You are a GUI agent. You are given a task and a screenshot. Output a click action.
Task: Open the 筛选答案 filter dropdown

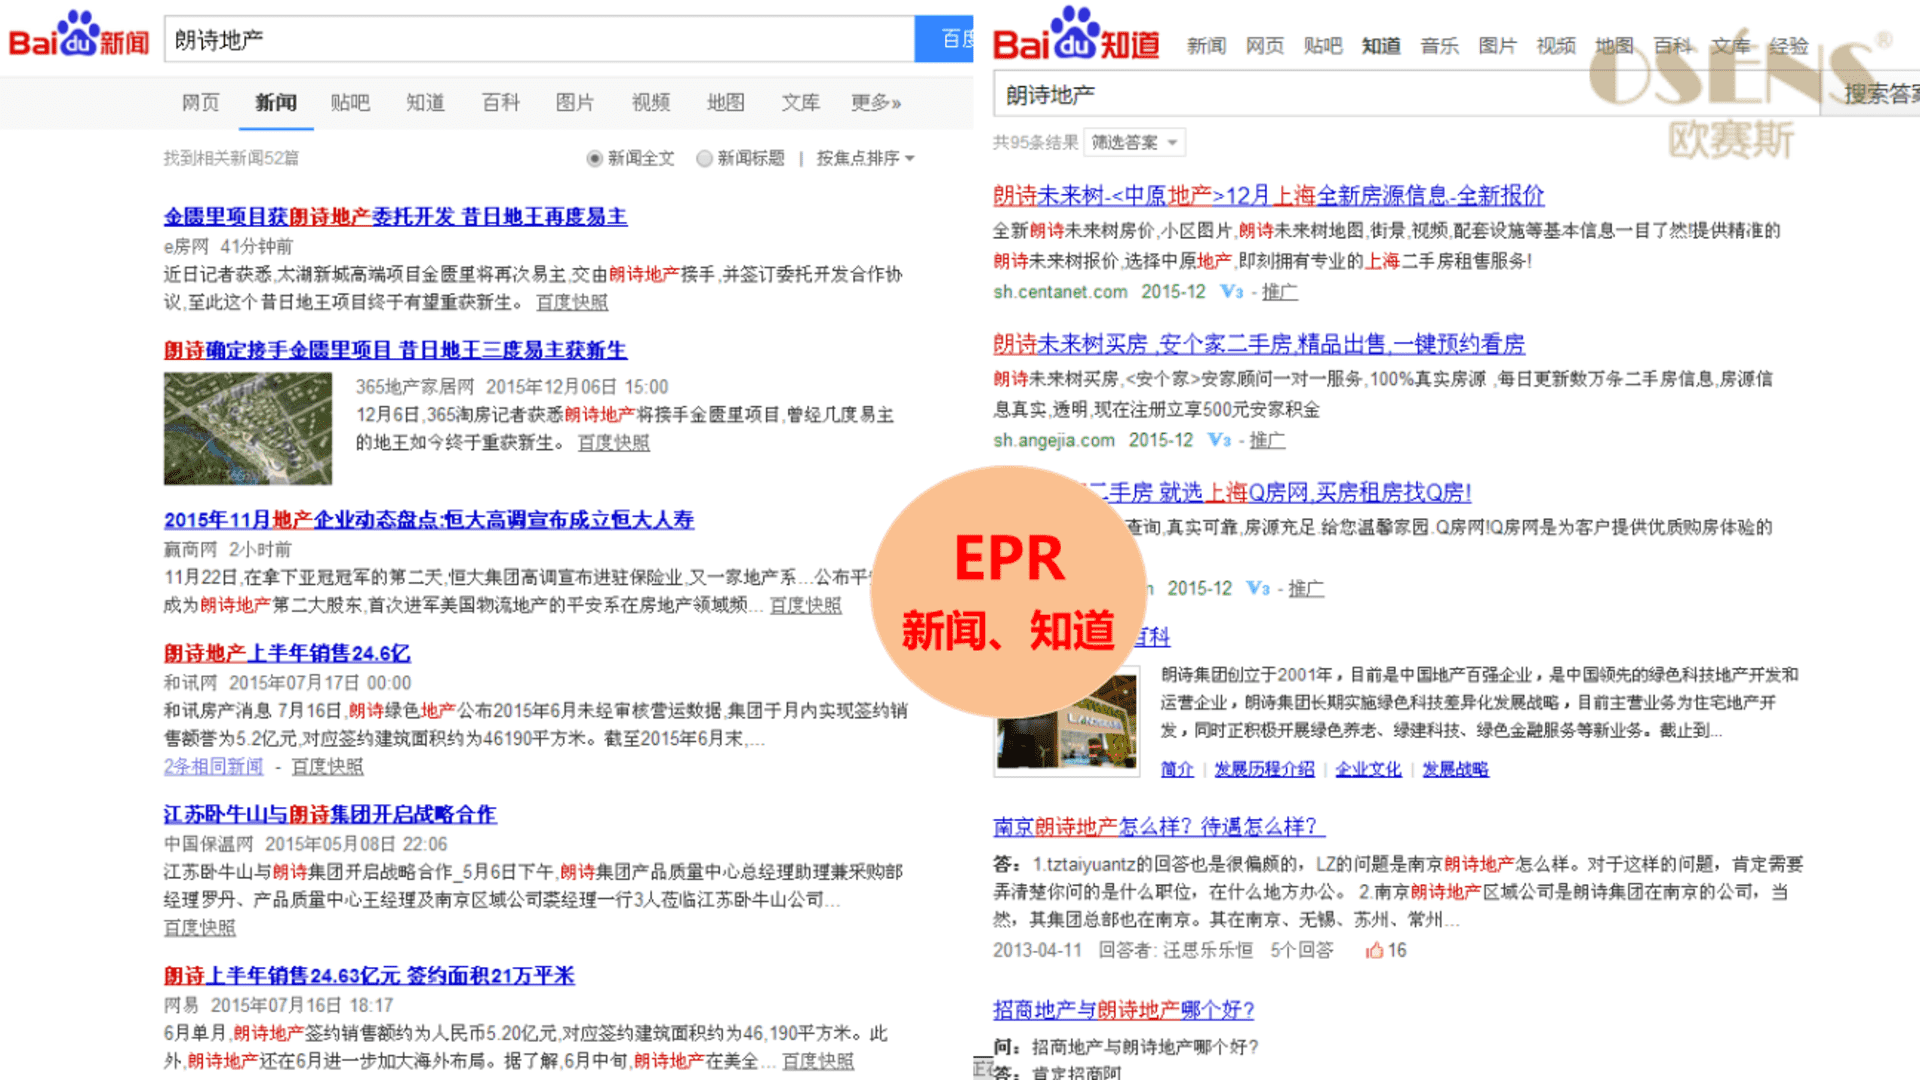(1135, 142)
